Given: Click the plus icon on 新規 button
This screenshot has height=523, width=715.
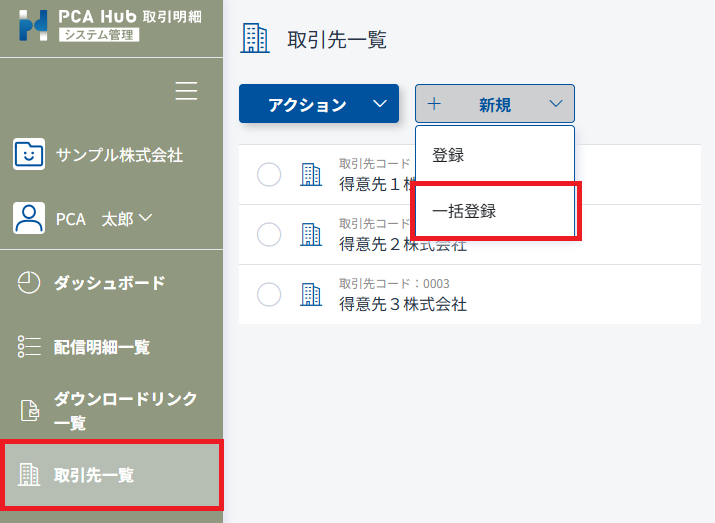Looking at the screenshot, I should (x=434, y=104).
